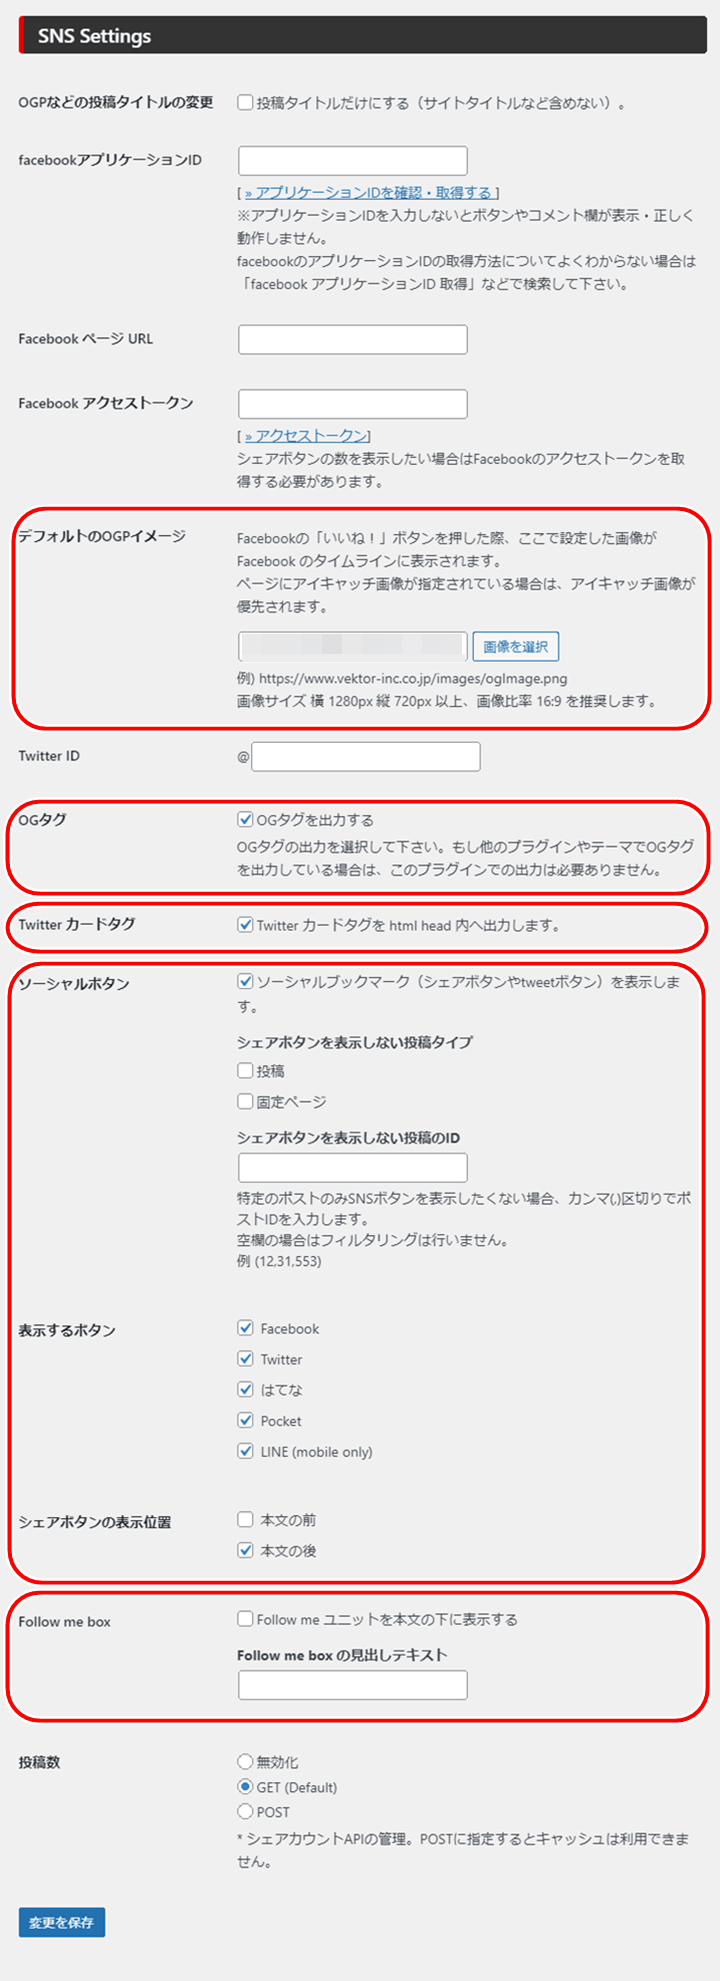This screenshot has width=720, height=1981.
Task: Click the facebookアプリケーションID input field
Action: [x=353, y=161]
